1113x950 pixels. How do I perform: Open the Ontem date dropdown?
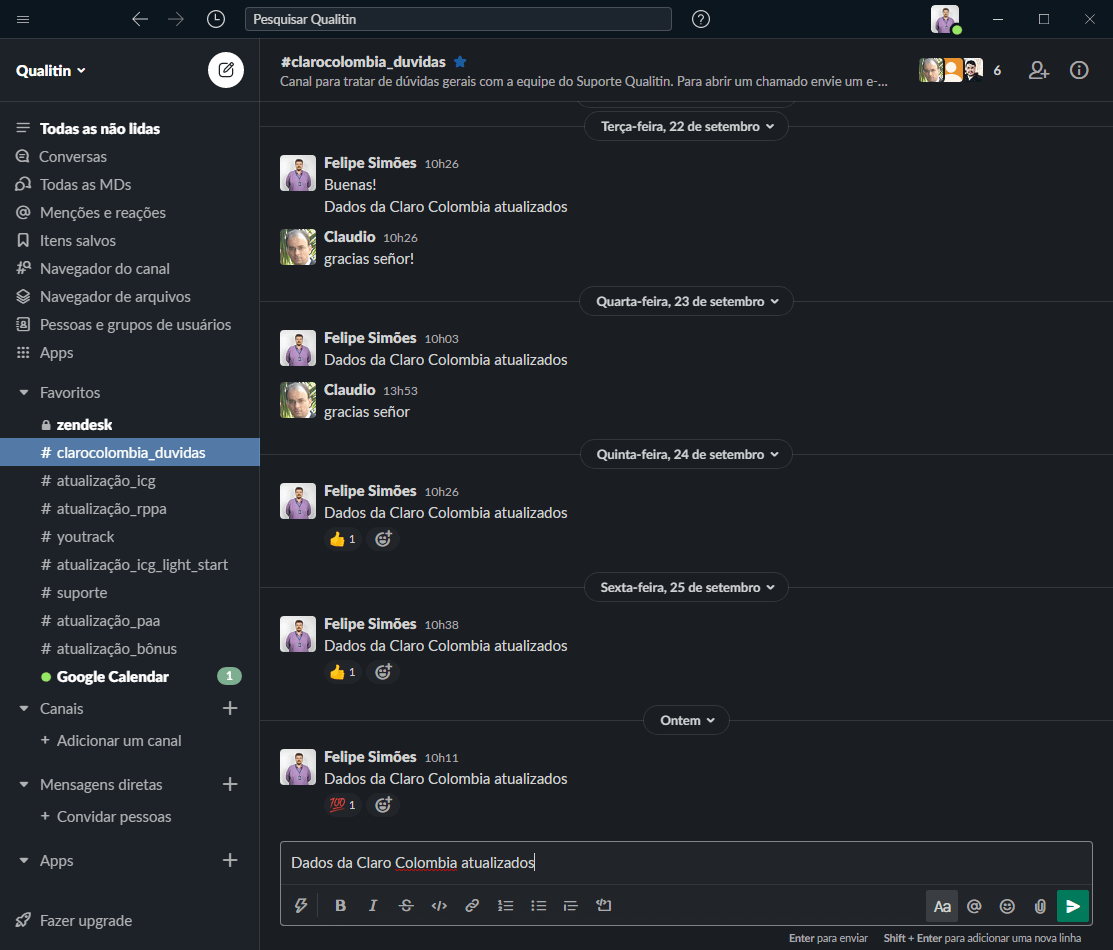click(x=686, y=720)
